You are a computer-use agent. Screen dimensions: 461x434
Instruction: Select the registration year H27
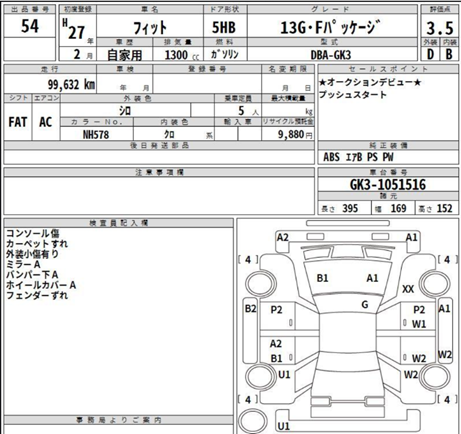74,30
